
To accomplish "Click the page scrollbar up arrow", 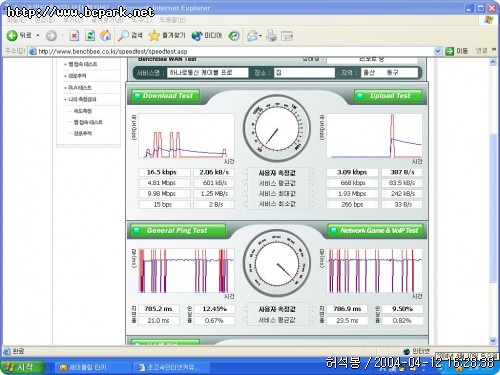I will pyautogui.click(x=493, y=62).
